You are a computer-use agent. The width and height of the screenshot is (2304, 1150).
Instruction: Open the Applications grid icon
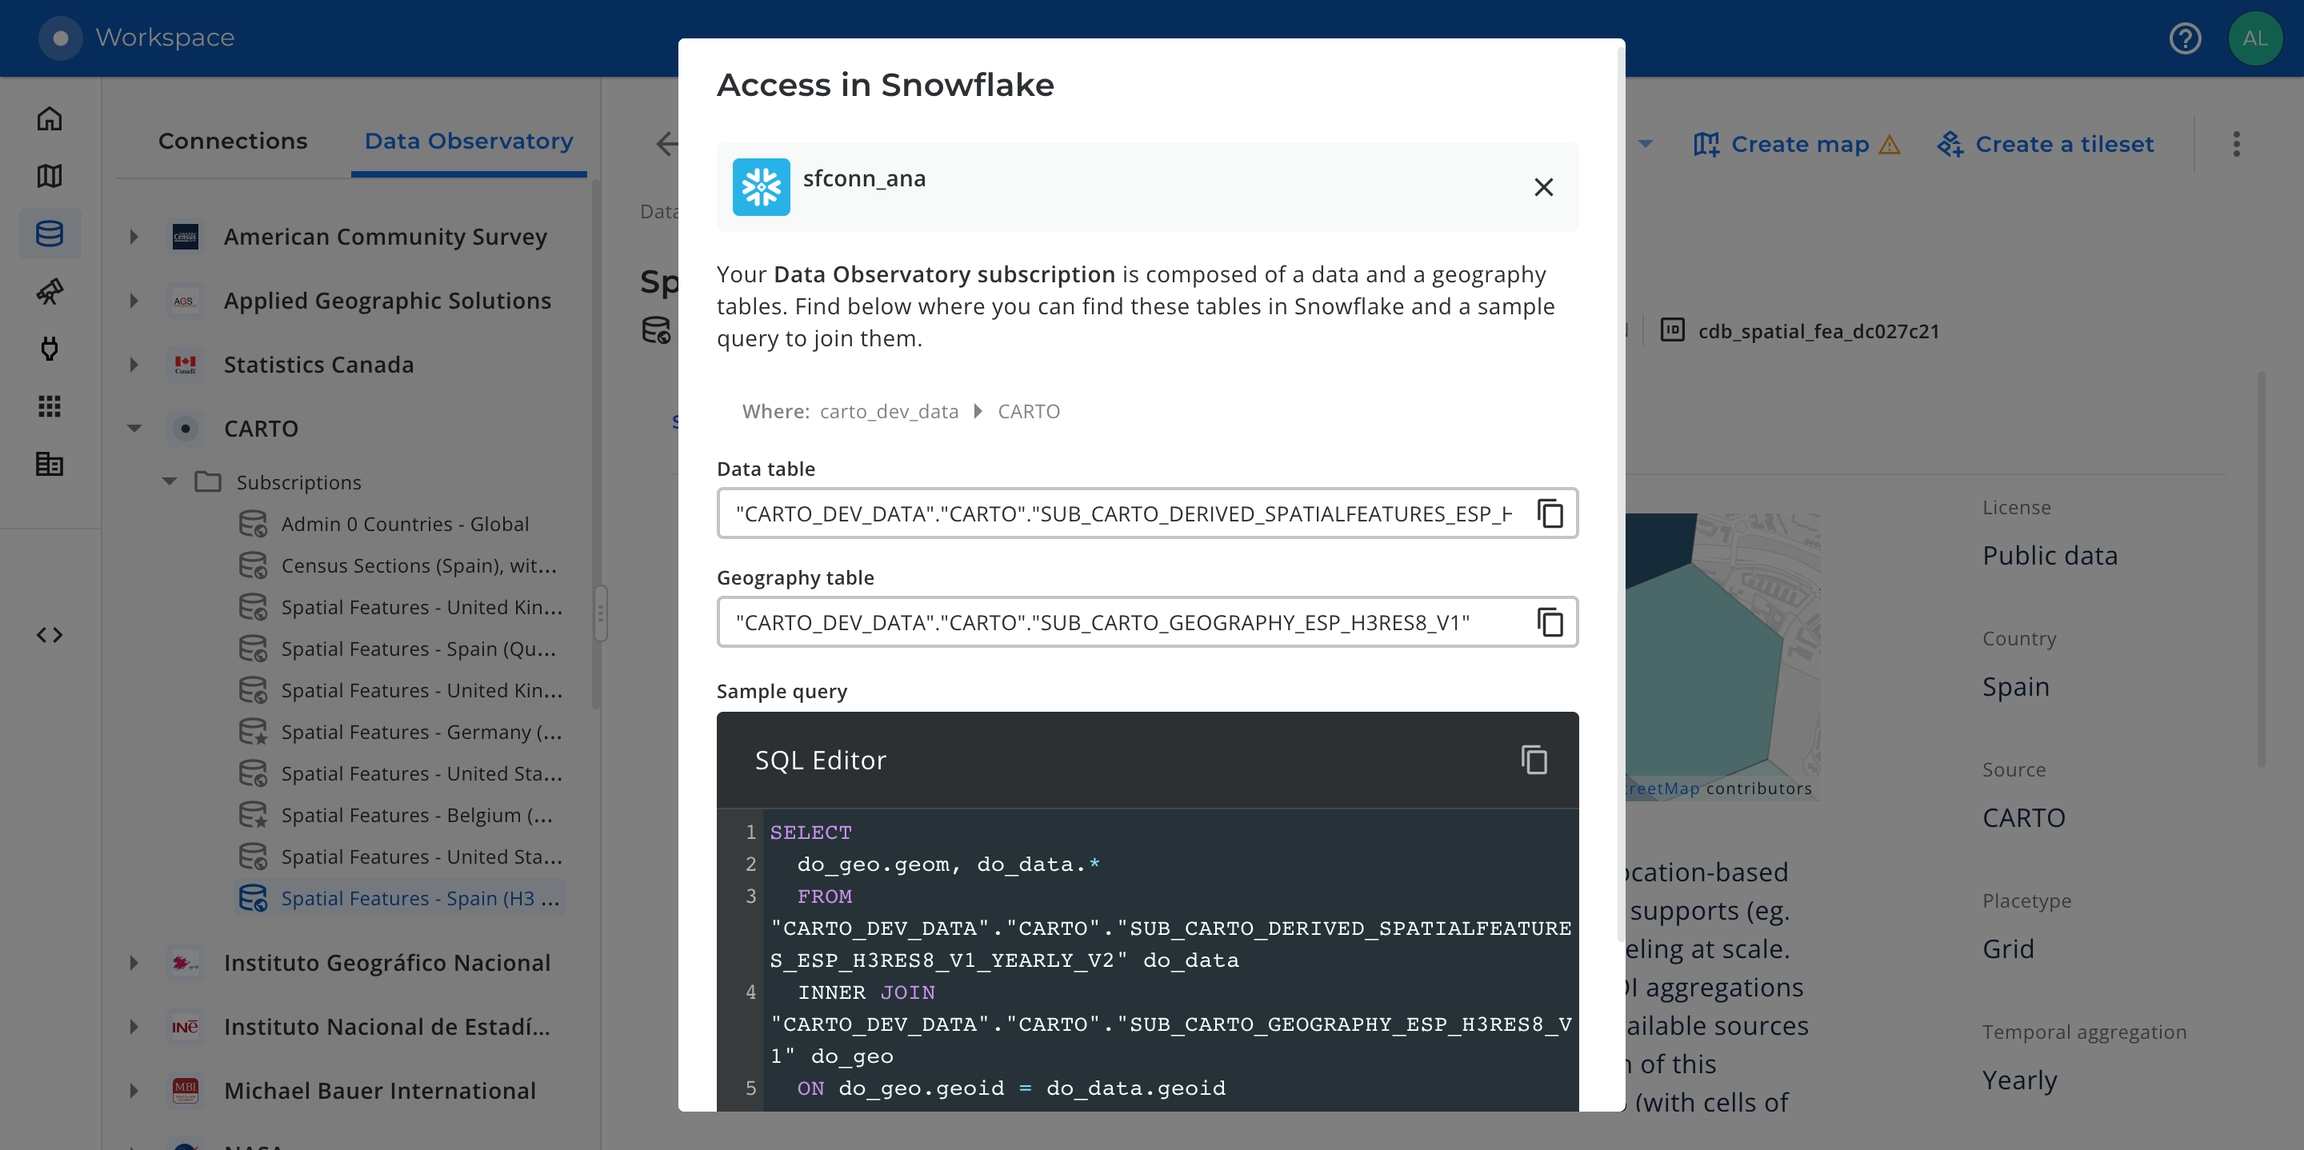pyautogui.click(x=49, y=406)
